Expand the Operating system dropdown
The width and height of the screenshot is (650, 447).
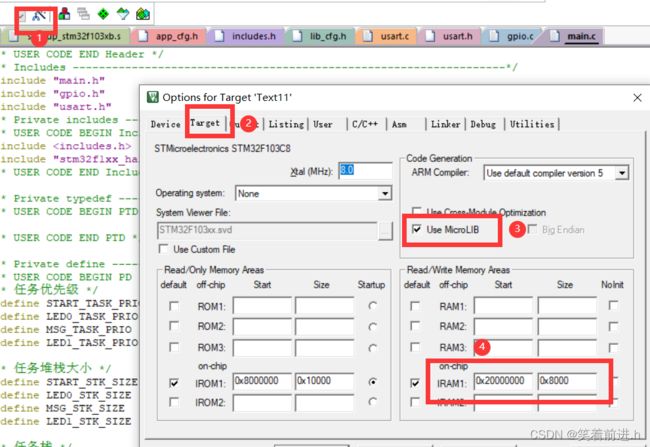[x=385, y=194]
